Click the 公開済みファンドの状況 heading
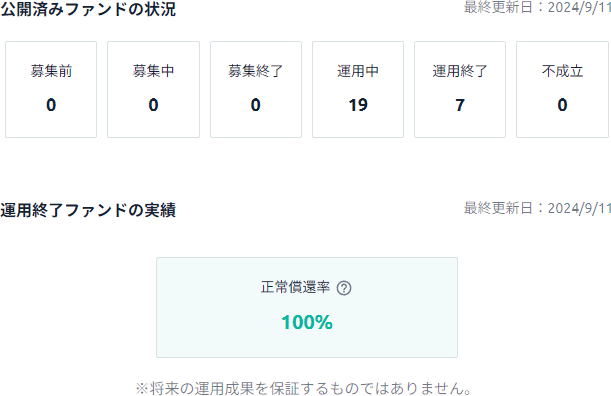The height and width of the screenshot is (396, 611). click(88, 9)
